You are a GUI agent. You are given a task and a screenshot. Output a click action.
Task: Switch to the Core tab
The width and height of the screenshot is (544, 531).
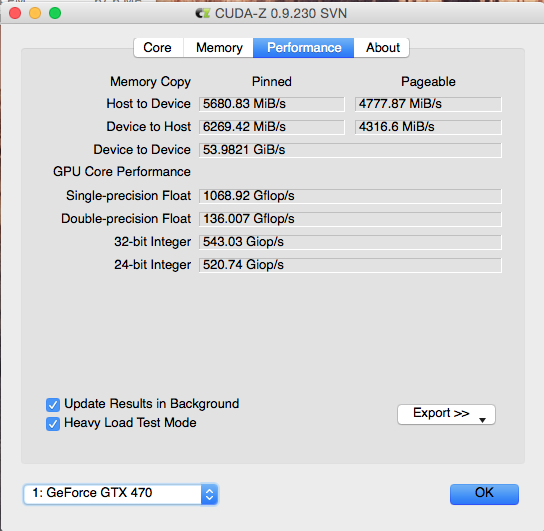(x=159, y=48)
